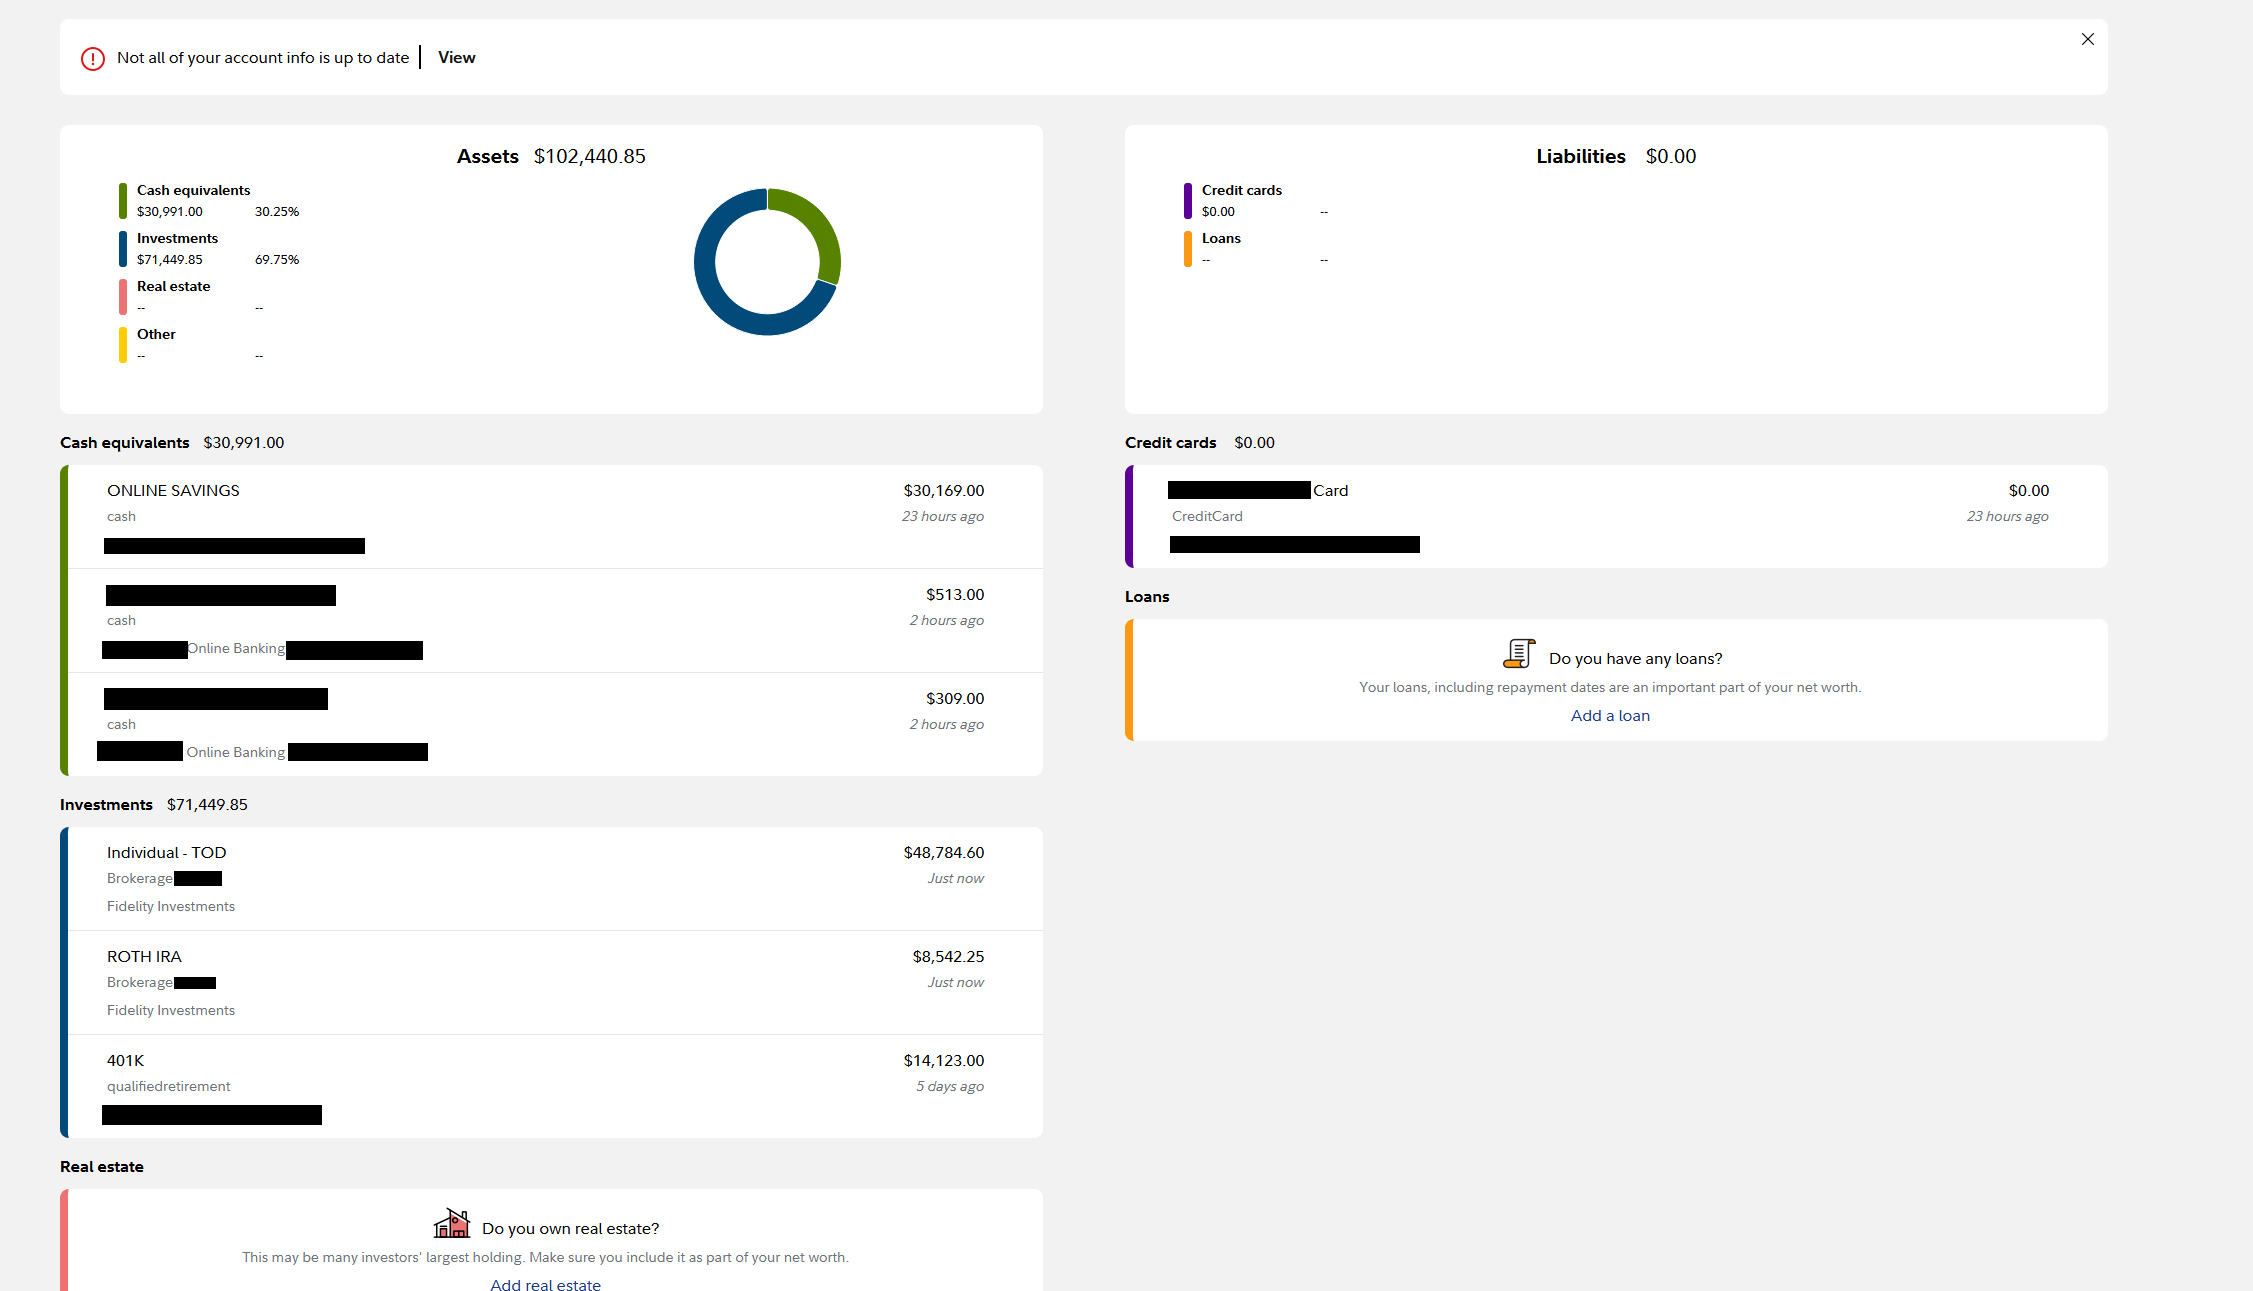Dismiss the notification banner with X
Image resolution: width=2253 pixels, height=1291 pixels.
point(2087,40)
